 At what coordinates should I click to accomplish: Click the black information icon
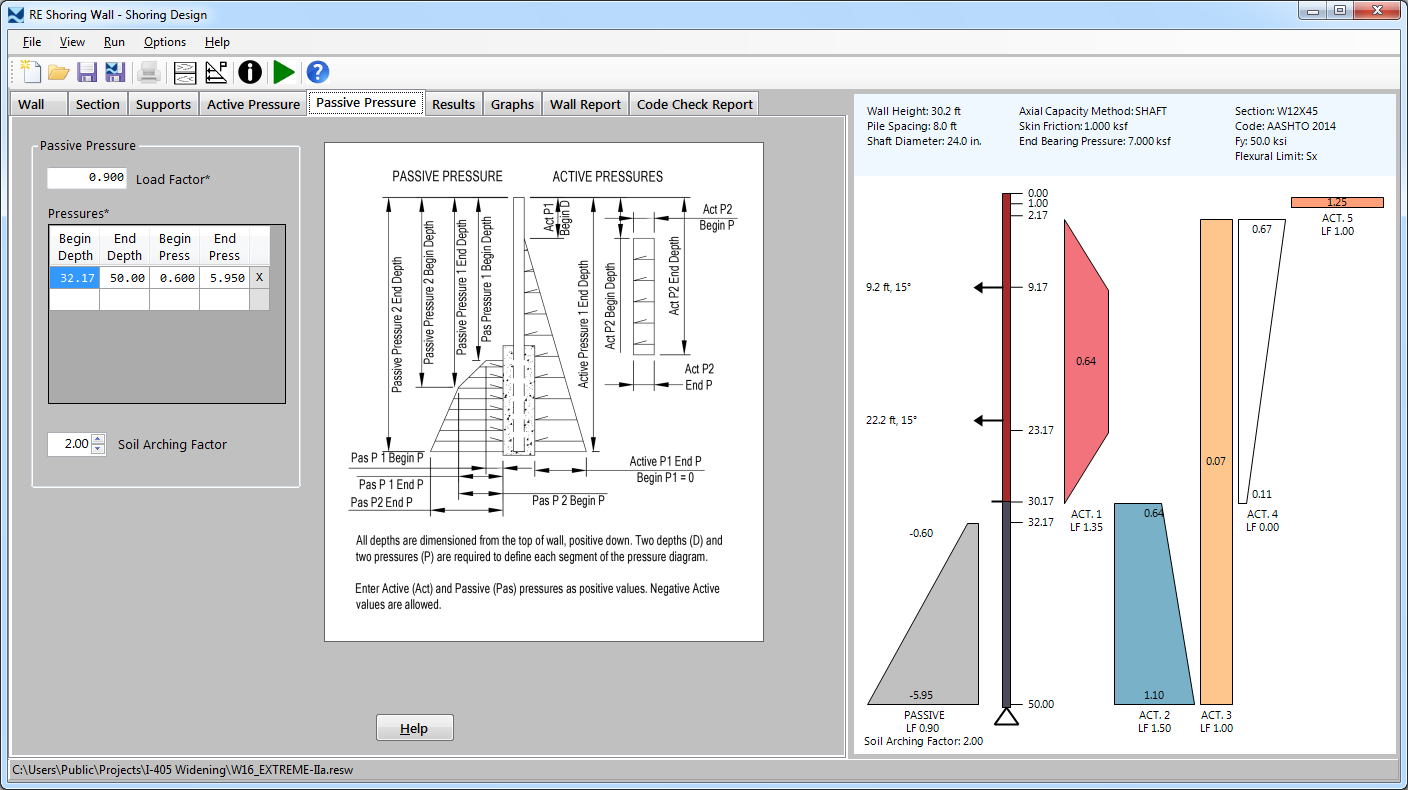[x=250, y=72]
